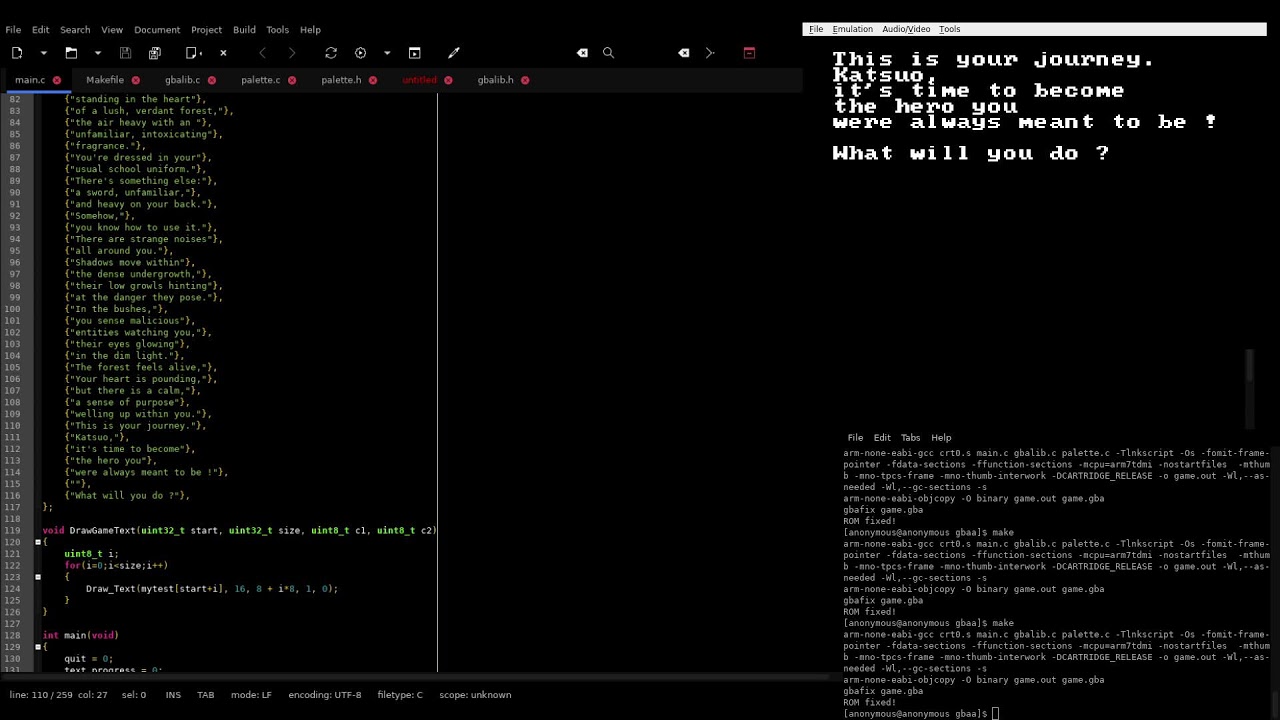Open the New file templates dropdown arrow

(43, 53)
